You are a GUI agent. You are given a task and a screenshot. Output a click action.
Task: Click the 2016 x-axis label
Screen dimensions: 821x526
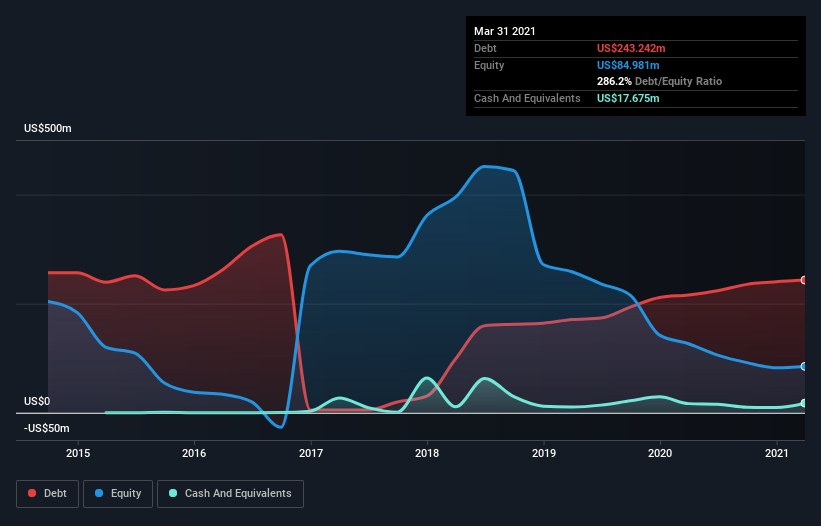tap(194, 453)
